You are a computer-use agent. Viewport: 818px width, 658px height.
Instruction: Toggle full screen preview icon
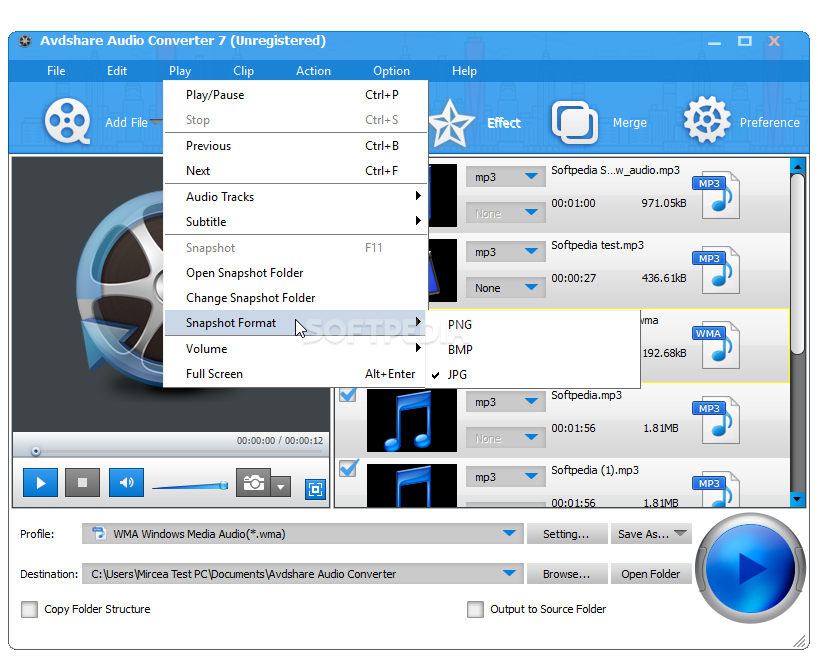point(315,489)
